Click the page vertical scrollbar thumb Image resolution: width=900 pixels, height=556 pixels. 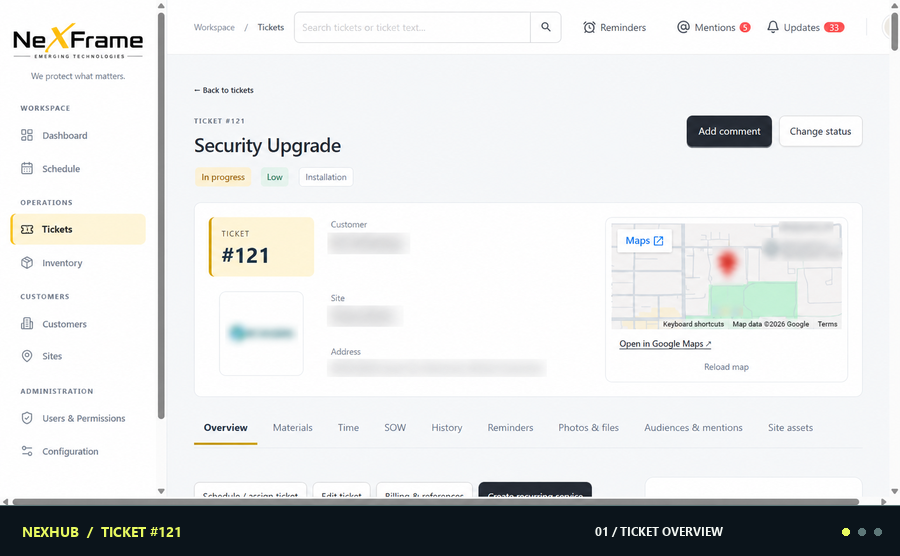(x=894, y=30)
